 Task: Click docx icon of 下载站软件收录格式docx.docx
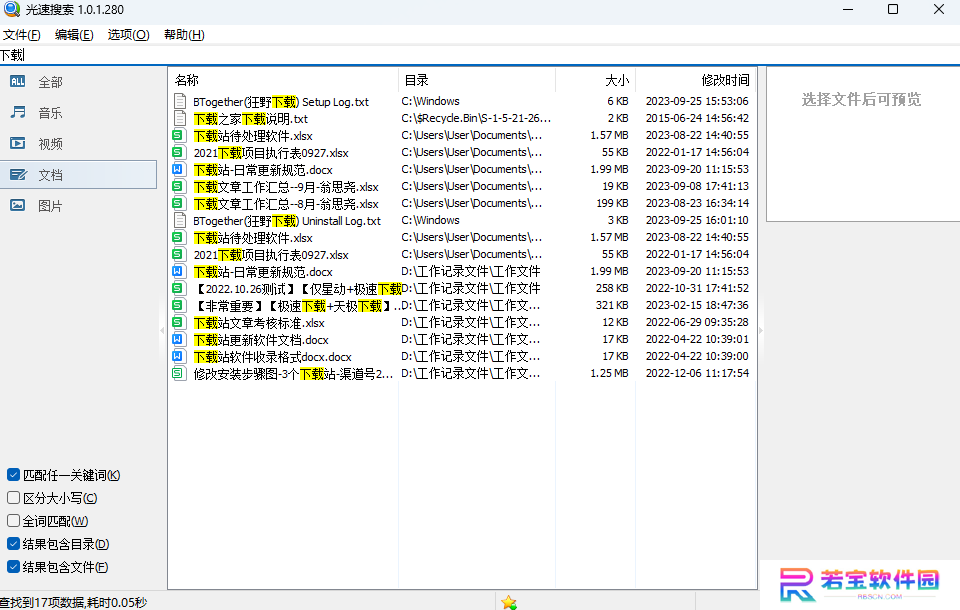178,356
